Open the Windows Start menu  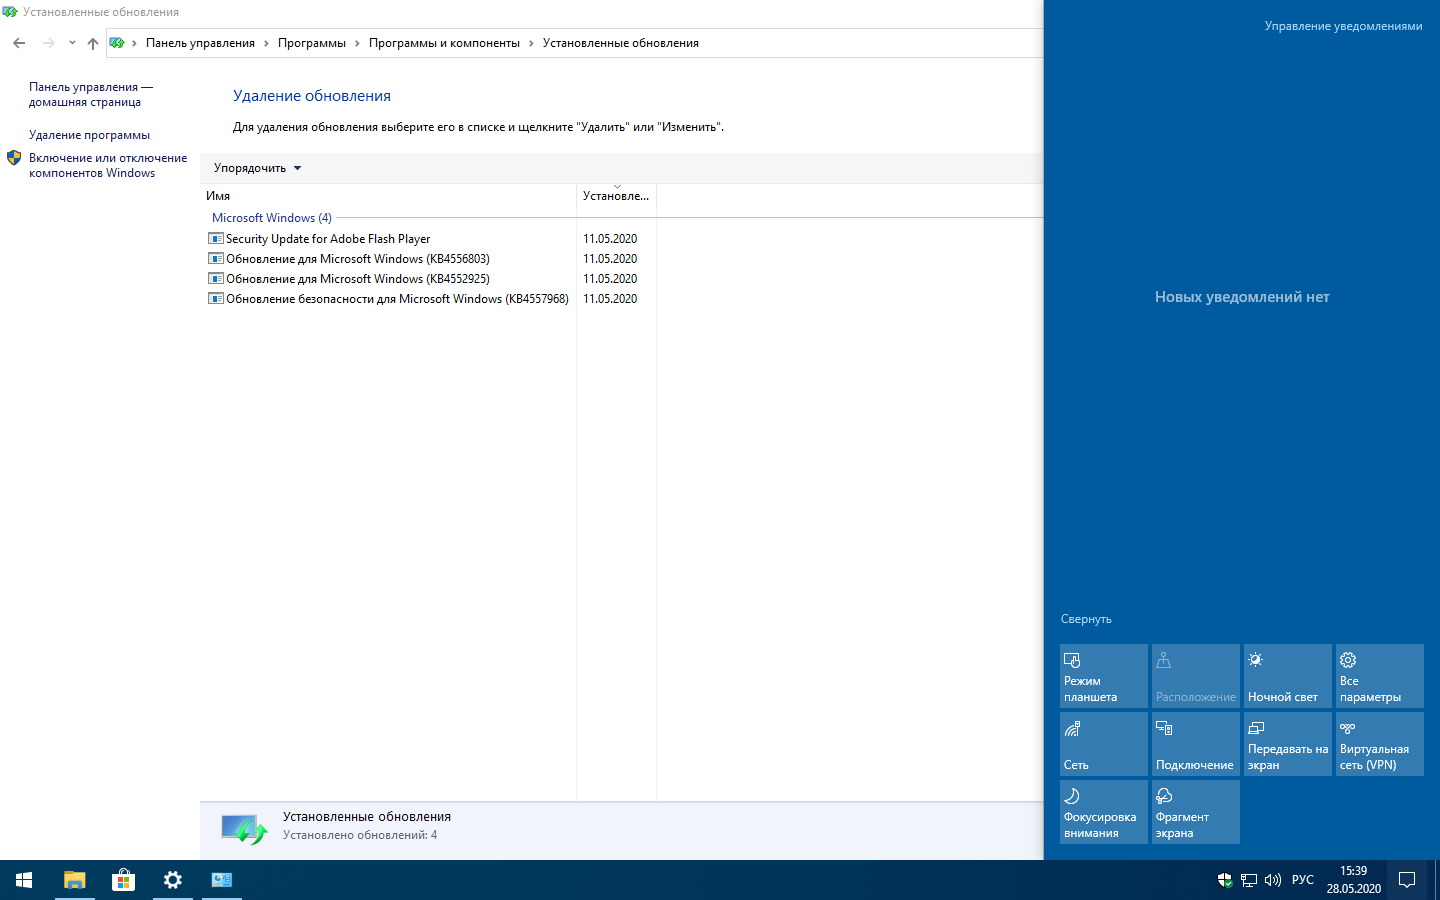pyautogui.click(x=24, y=880)
